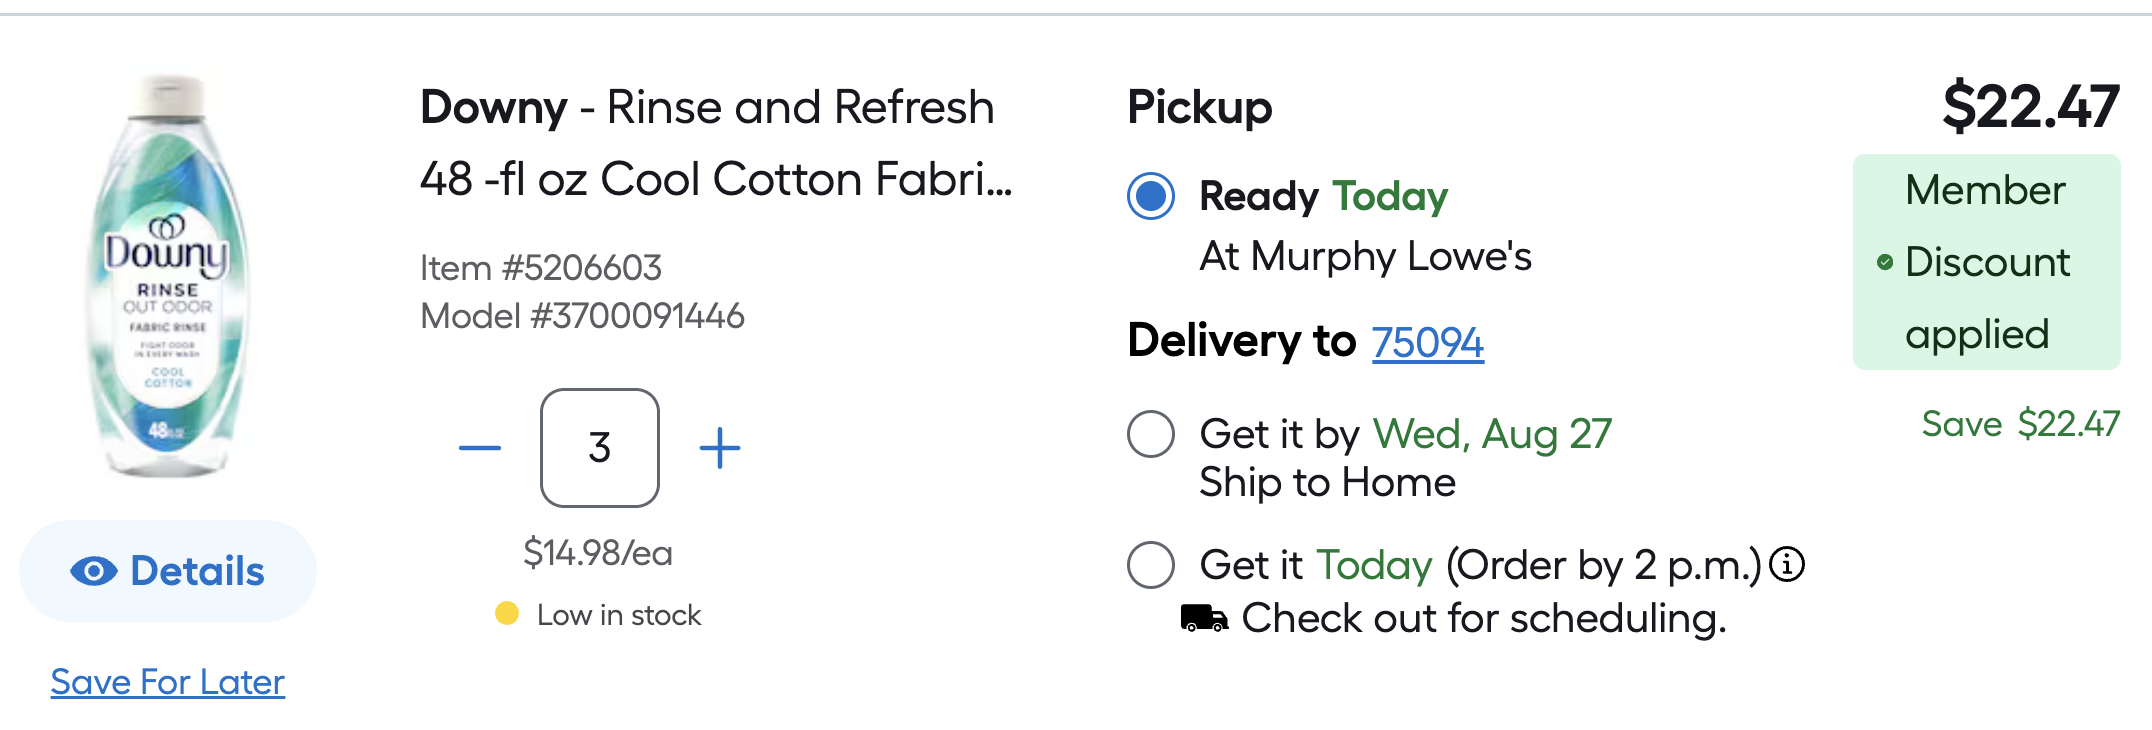Choose Get it by Wed, Aug 27 shipping option

pyautogui.click(x=1151, y=434)
